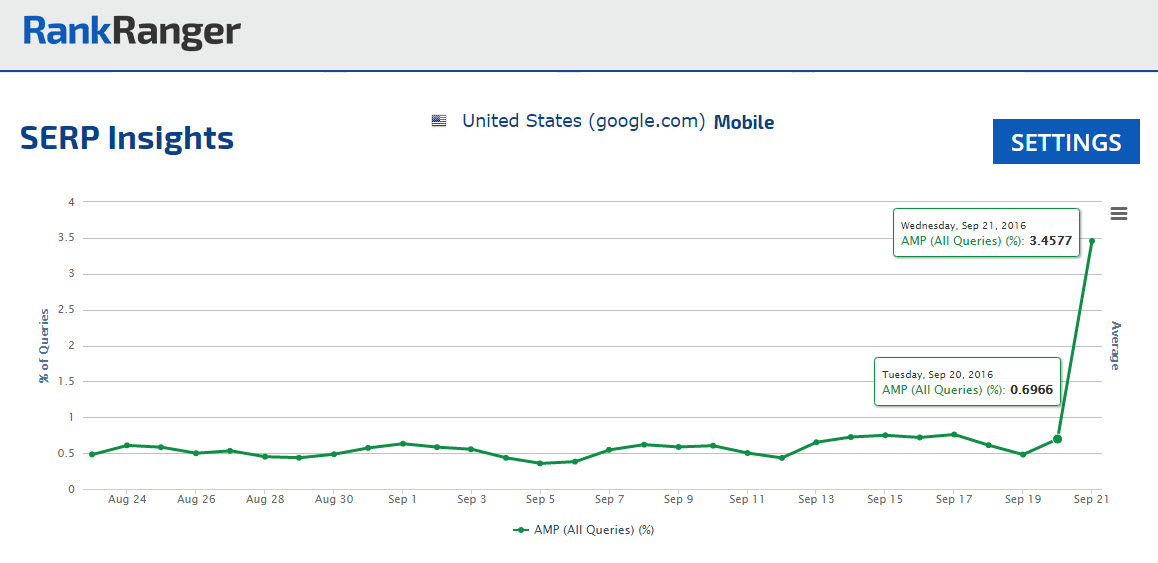Click the Sep 5 data point
This screenshot has height=563, width=1158.
click(x=540, y=463)
